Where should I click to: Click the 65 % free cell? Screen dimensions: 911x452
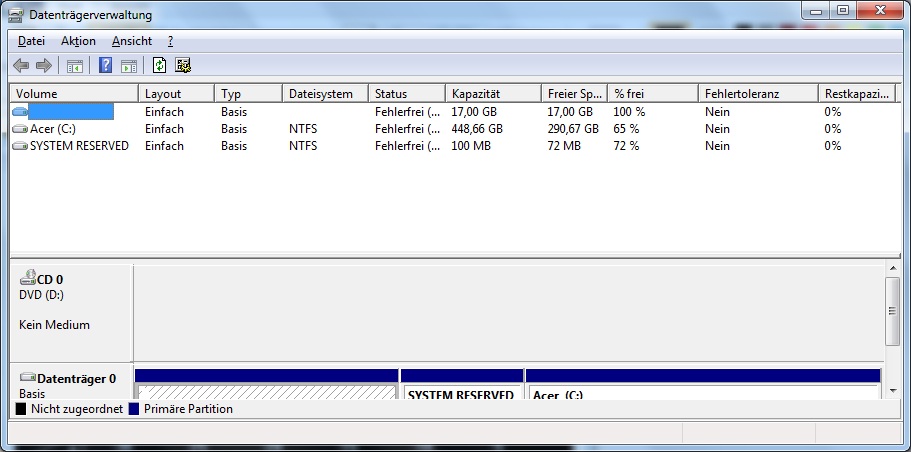point(626,129)
